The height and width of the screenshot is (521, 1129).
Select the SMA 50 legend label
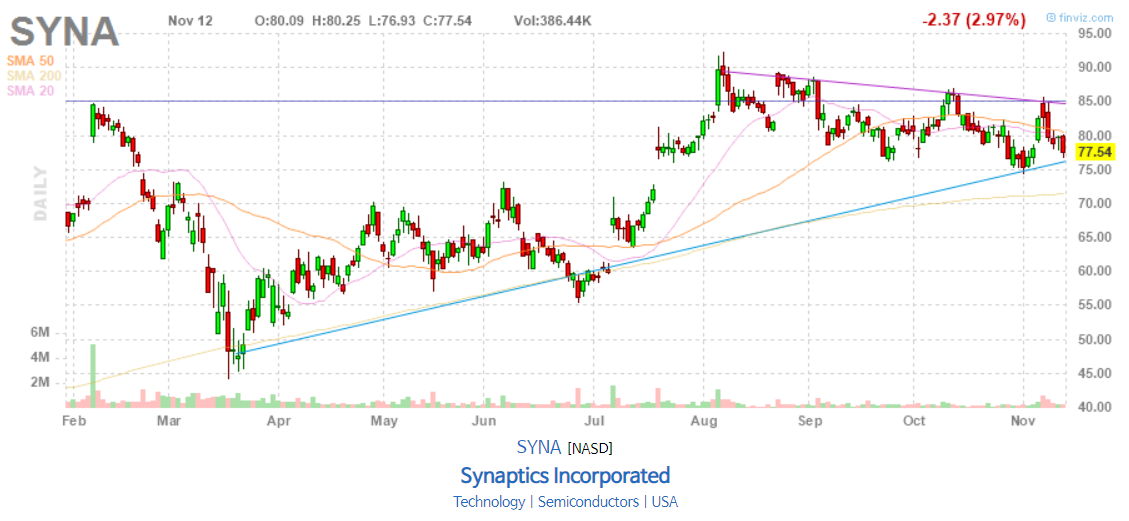coord(32,60)
